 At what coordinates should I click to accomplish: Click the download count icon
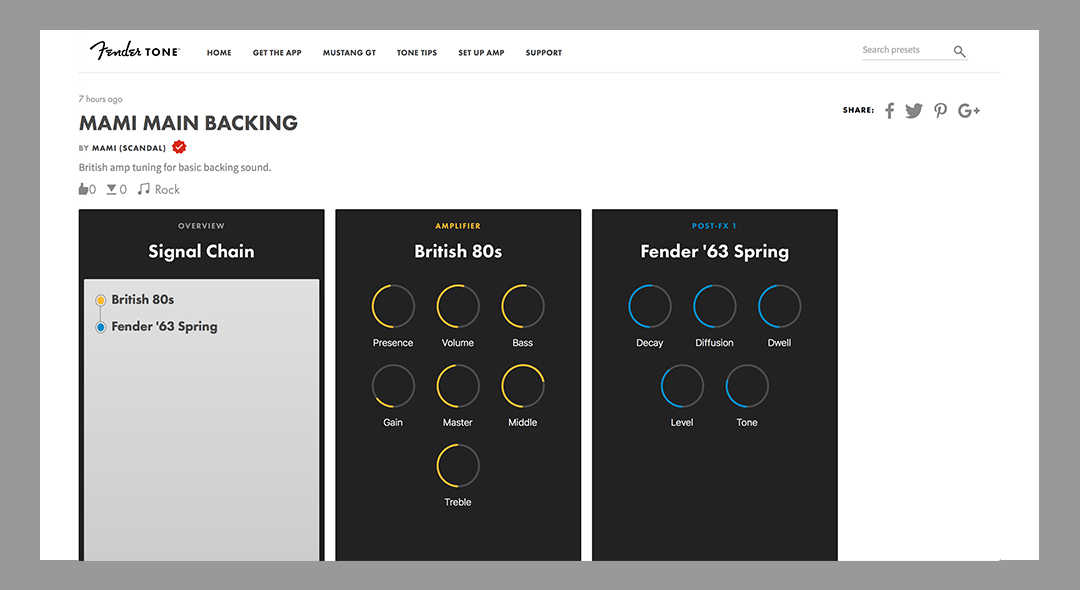(111, 189)
